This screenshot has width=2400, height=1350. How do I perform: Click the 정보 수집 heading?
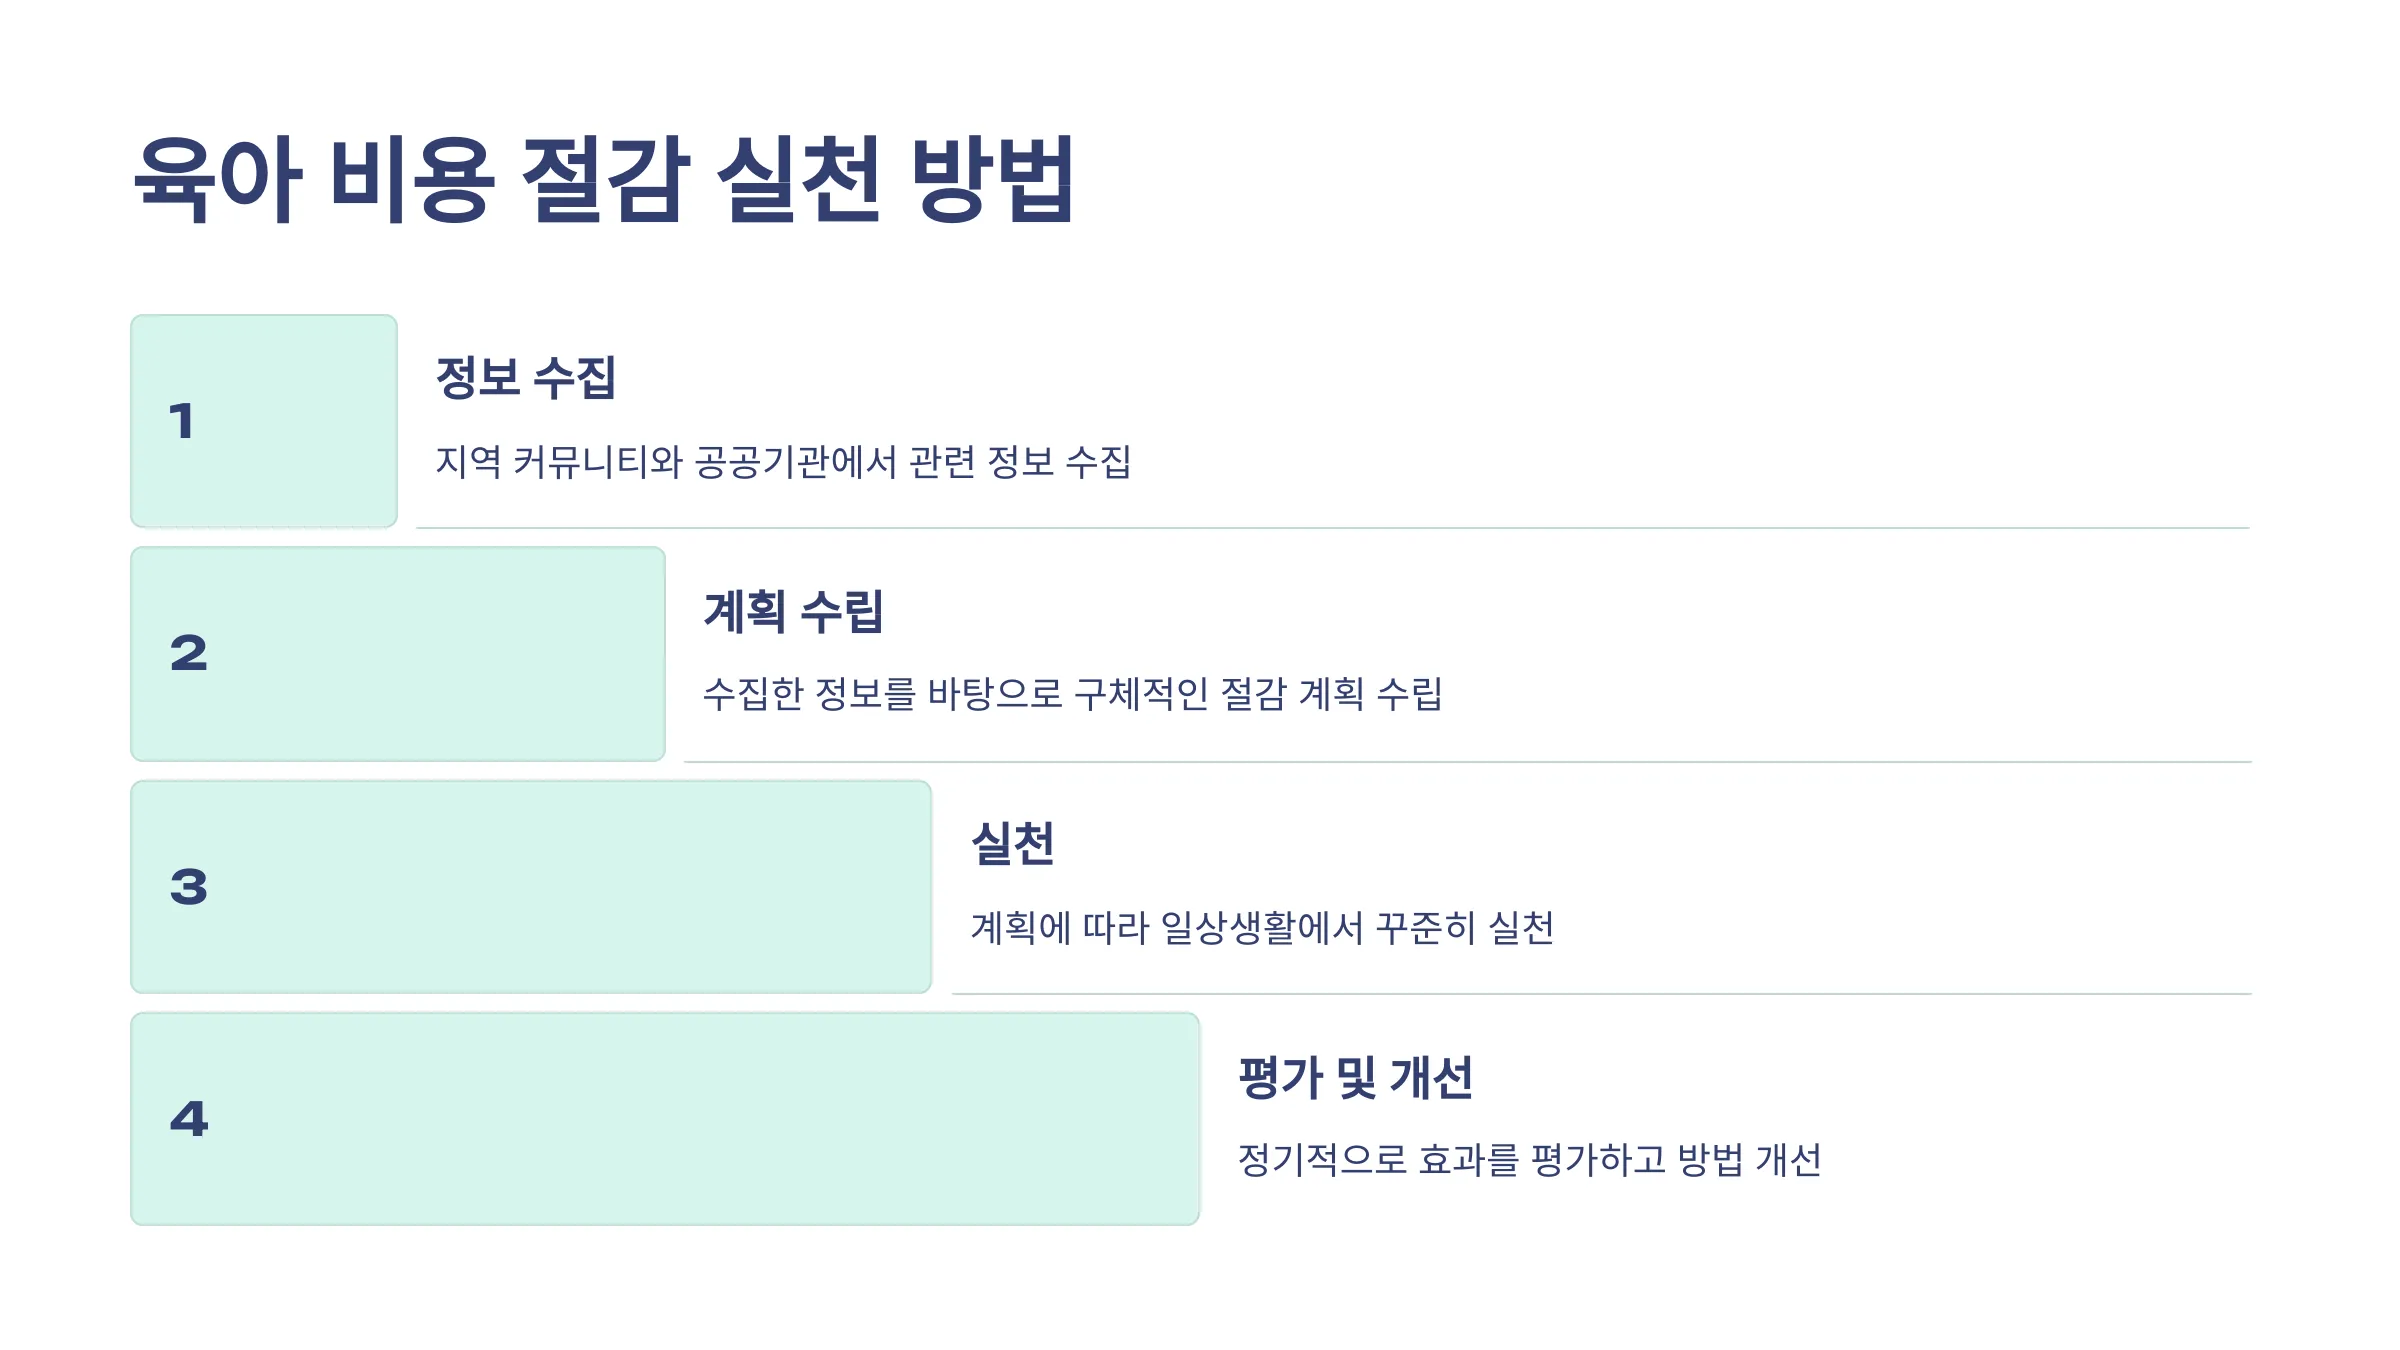[526, 378]
